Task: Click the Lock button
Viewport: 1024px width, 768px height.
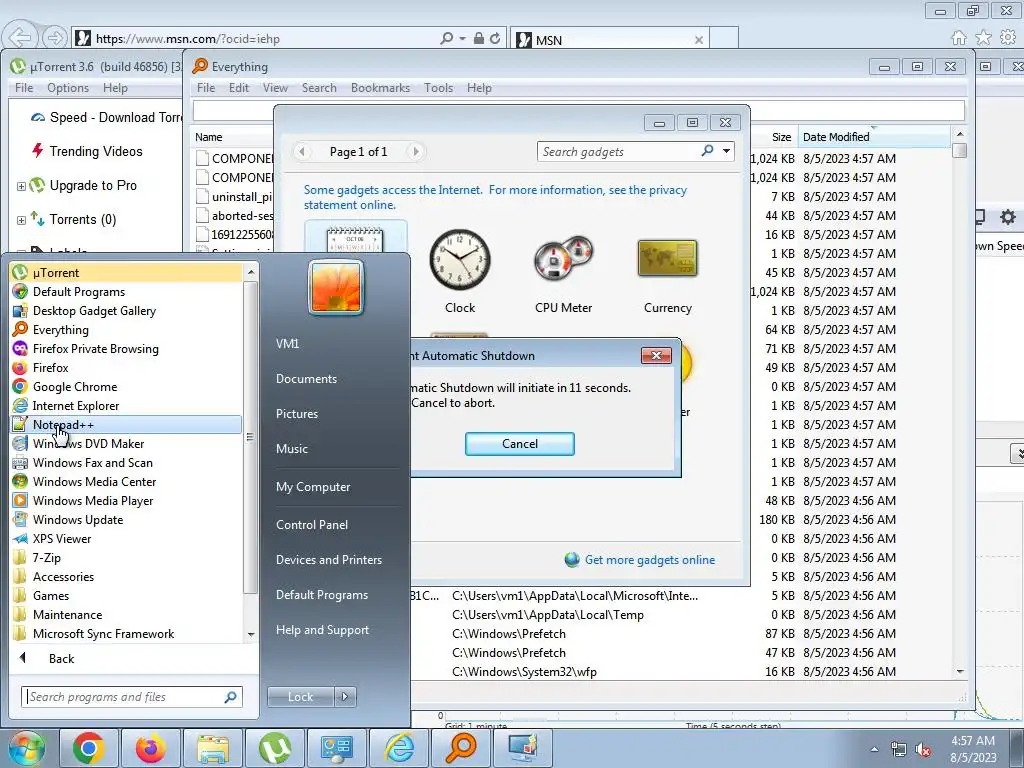Action: (x=300, y=697)
